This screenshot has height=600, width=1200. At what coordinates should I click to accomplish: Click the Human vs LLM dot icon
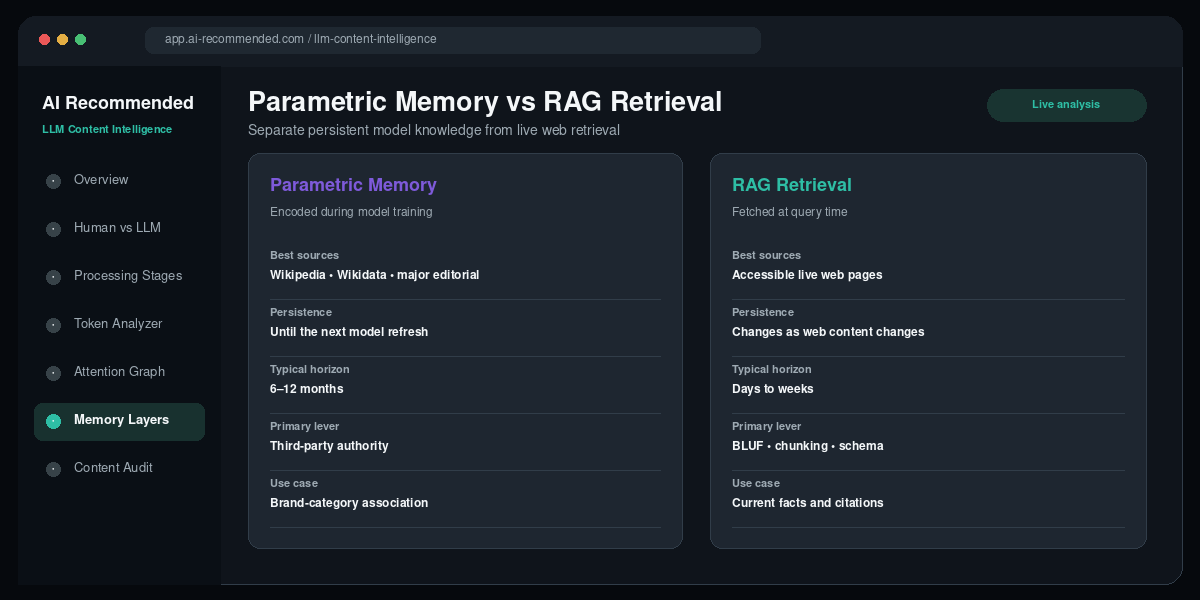point(53,229)
